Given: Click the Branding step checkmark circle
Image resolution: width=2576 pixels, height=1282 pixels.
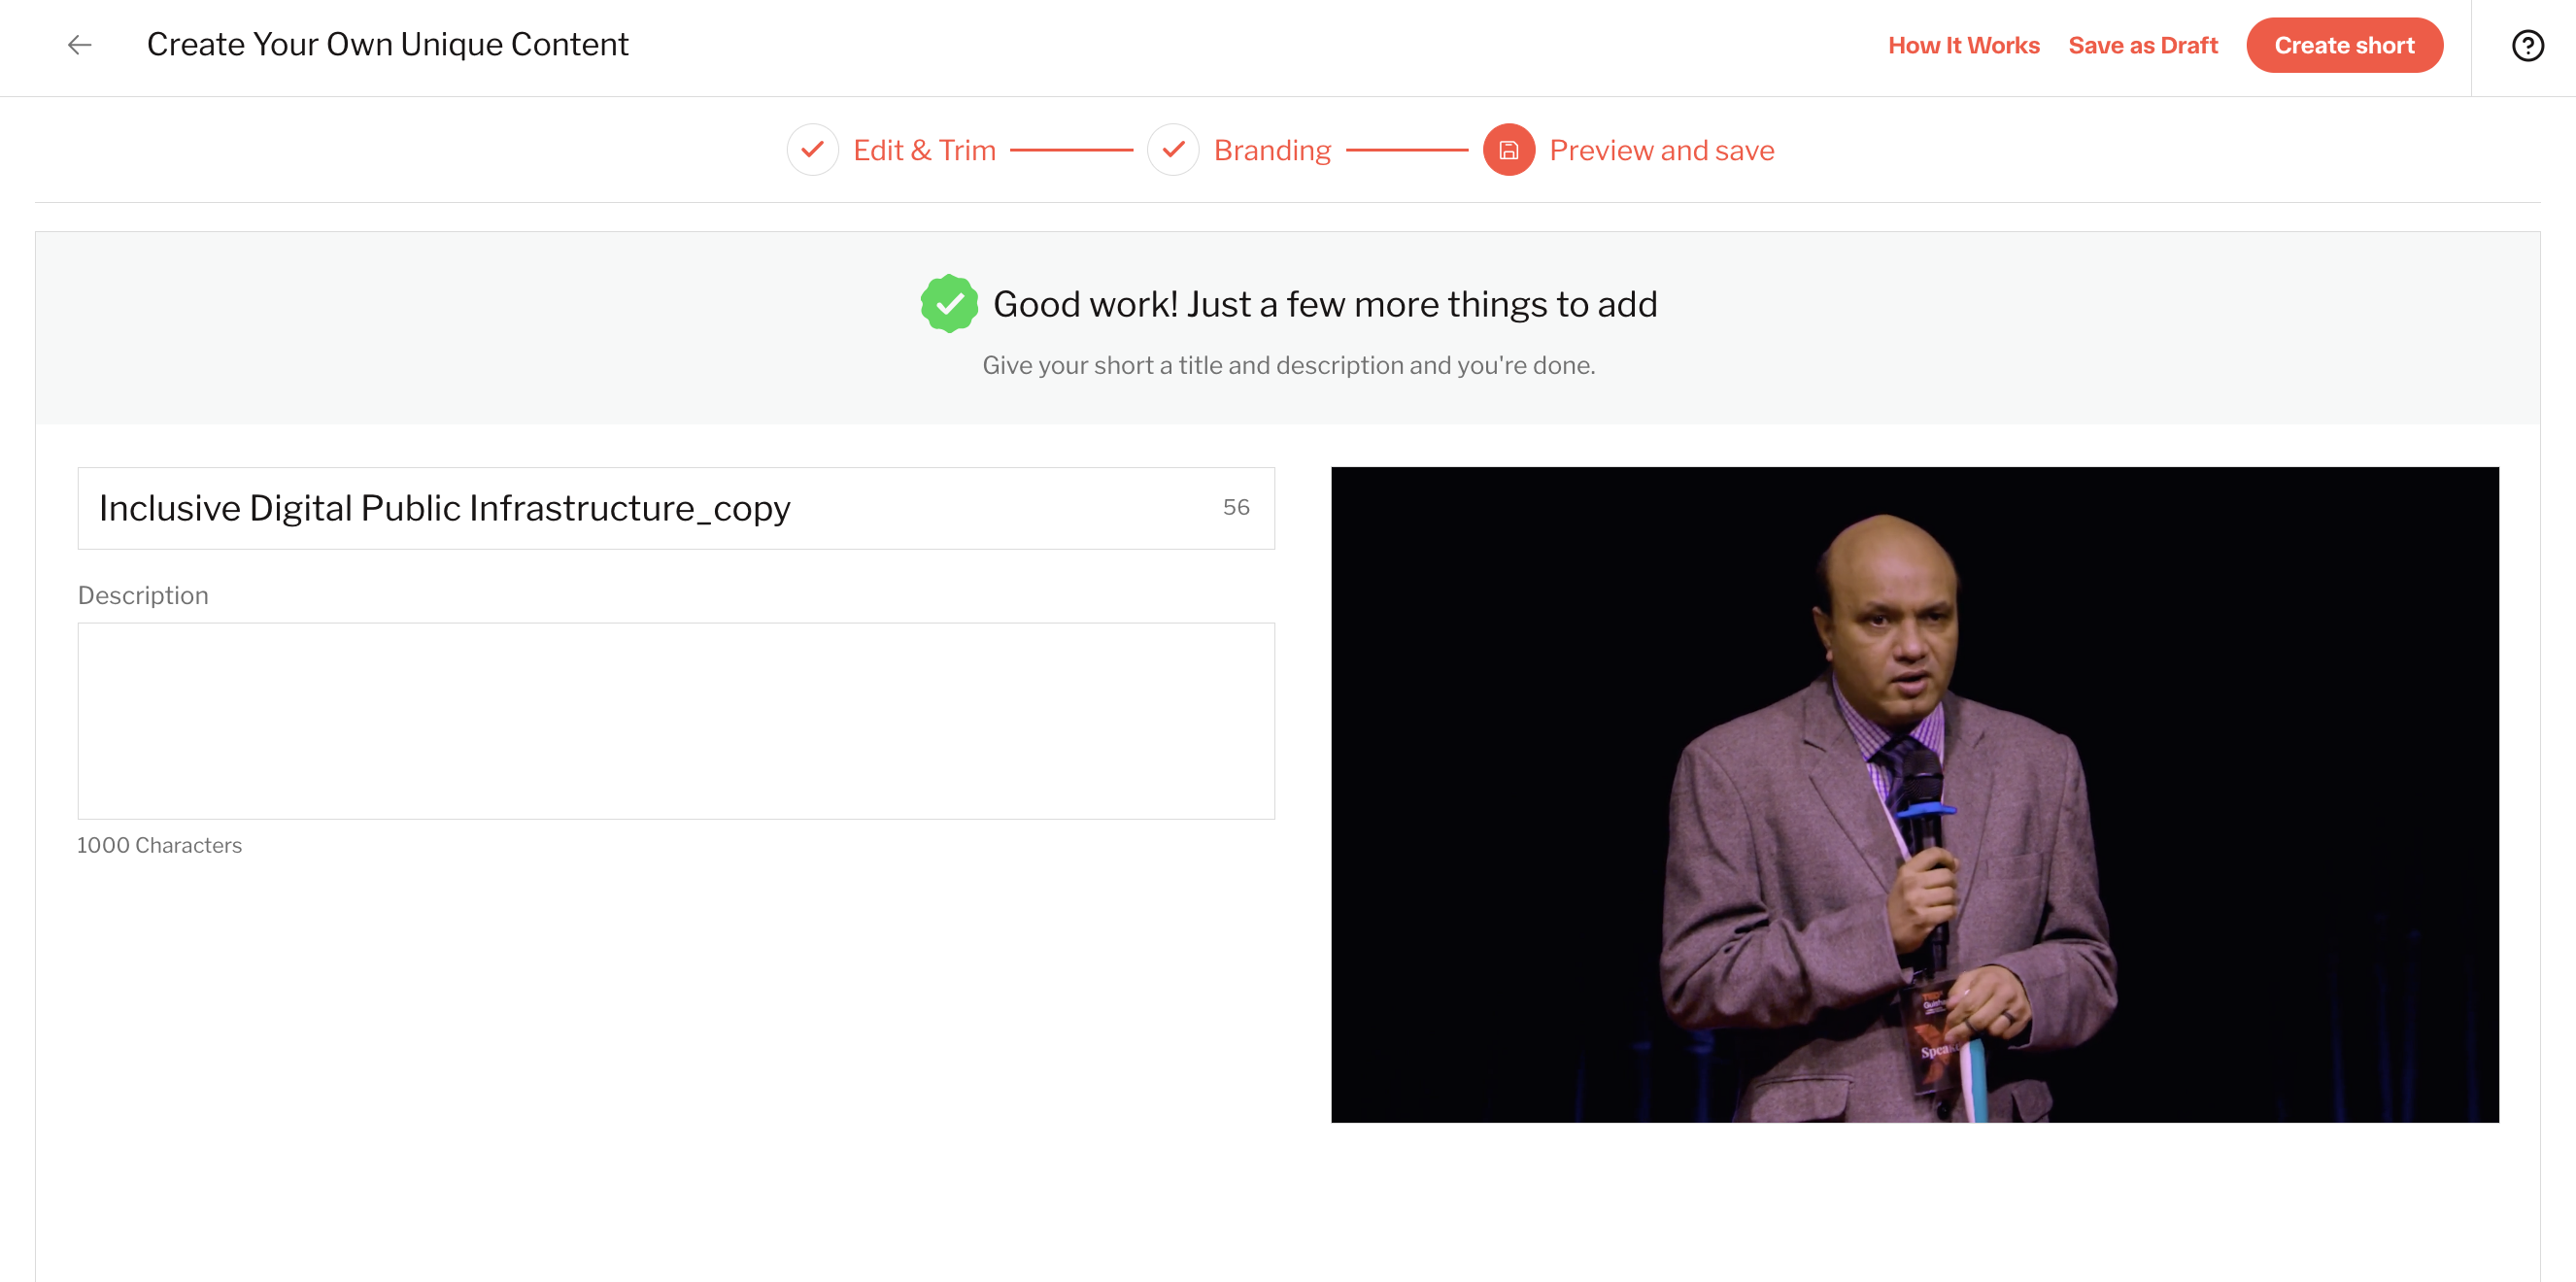Looking at the screenshot, I should (x=1173, y=150).
